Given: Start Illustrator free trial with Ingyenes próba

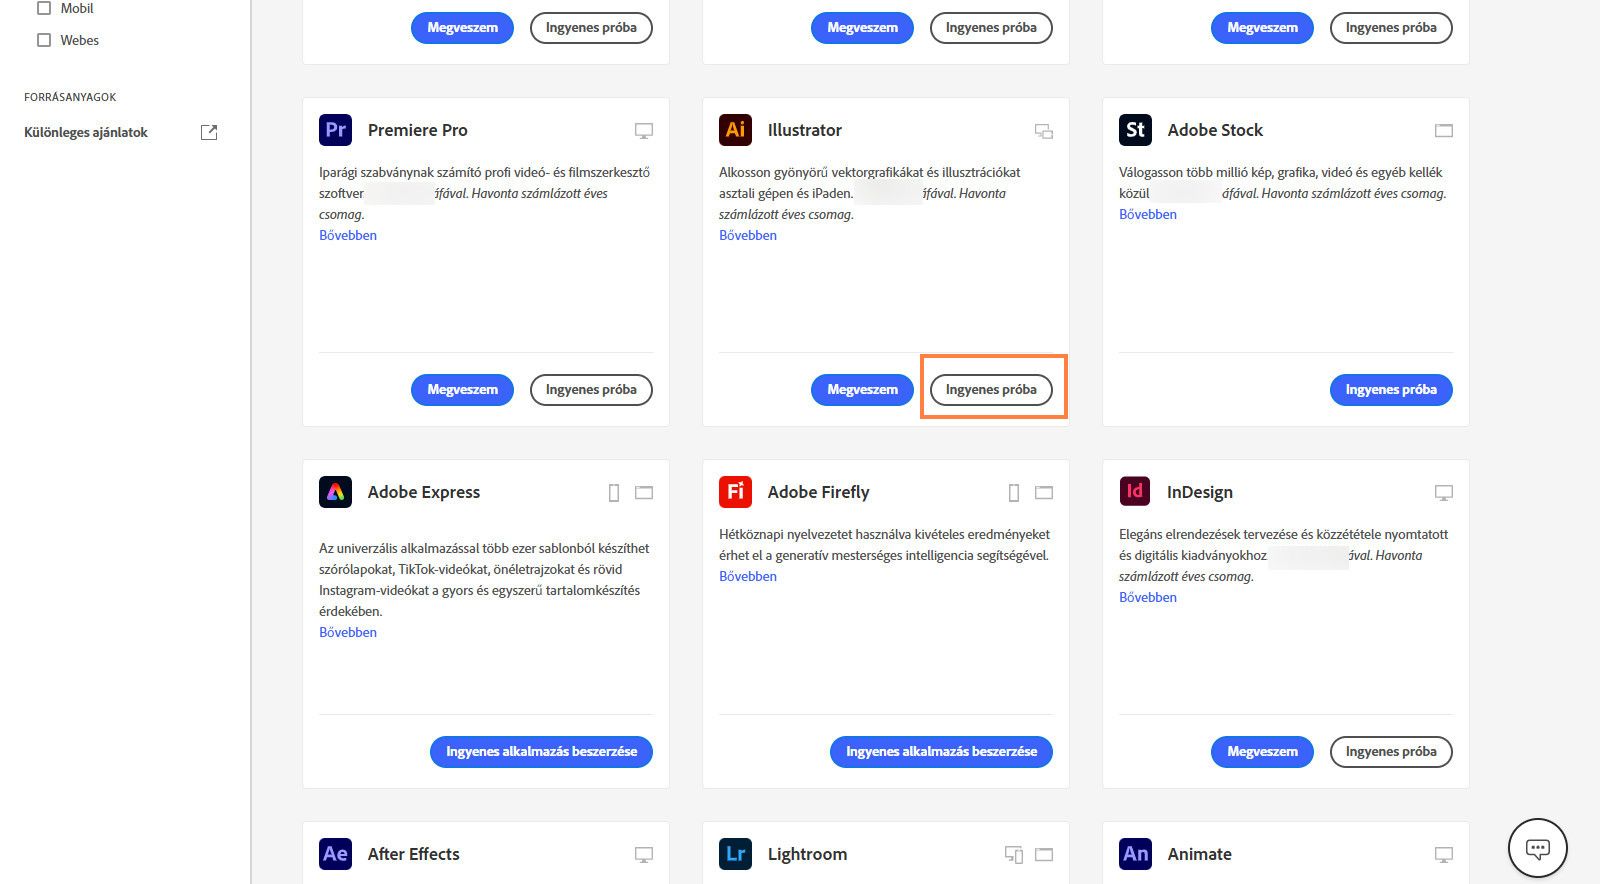Looking at the screenshot, I should pos(991,390).
